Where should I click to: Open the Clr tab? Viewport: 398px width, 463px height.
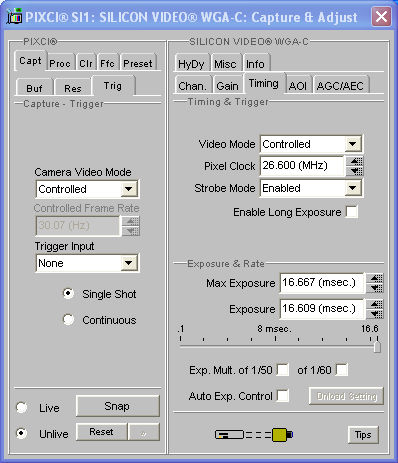pos(86,63)
